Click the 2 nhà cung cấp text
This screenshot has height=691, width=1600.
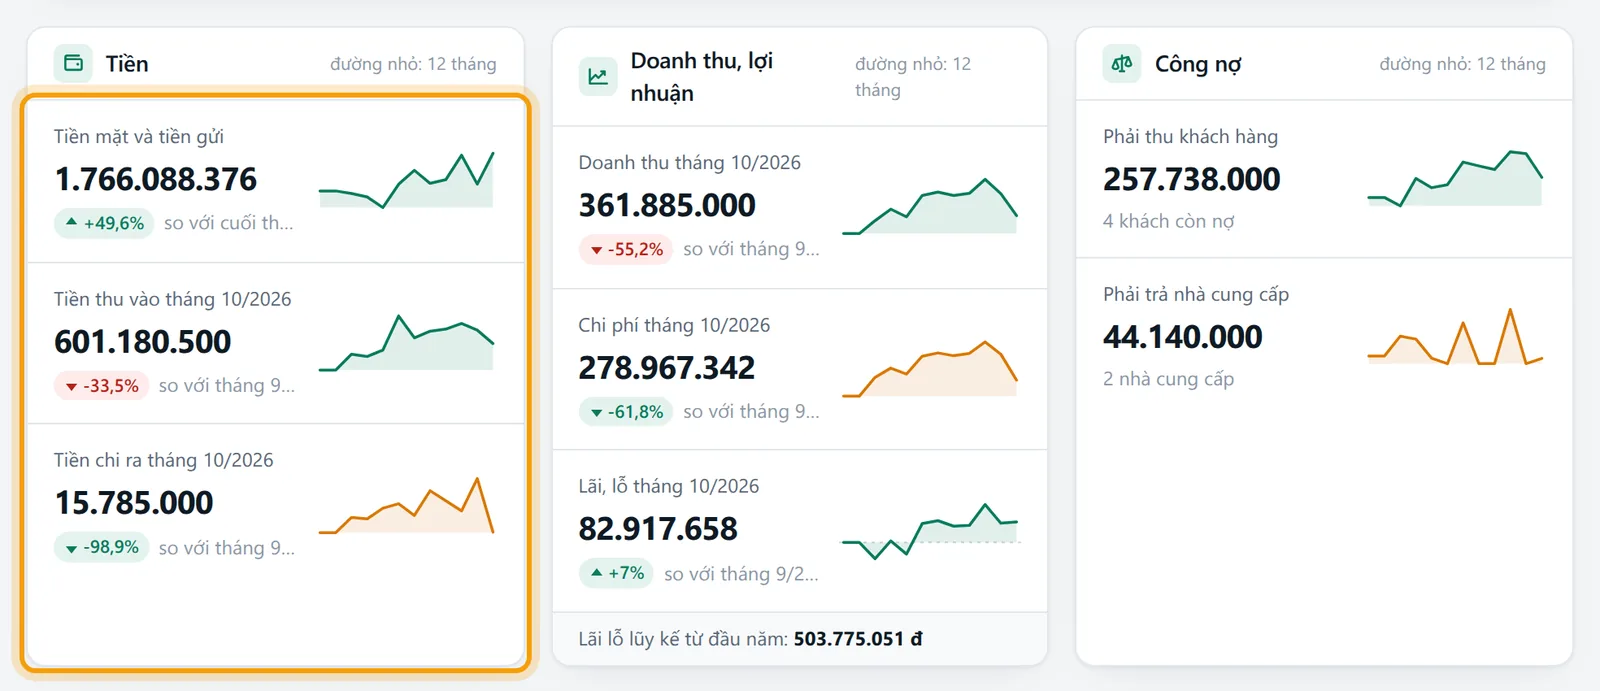click(x=1169, y=379)
